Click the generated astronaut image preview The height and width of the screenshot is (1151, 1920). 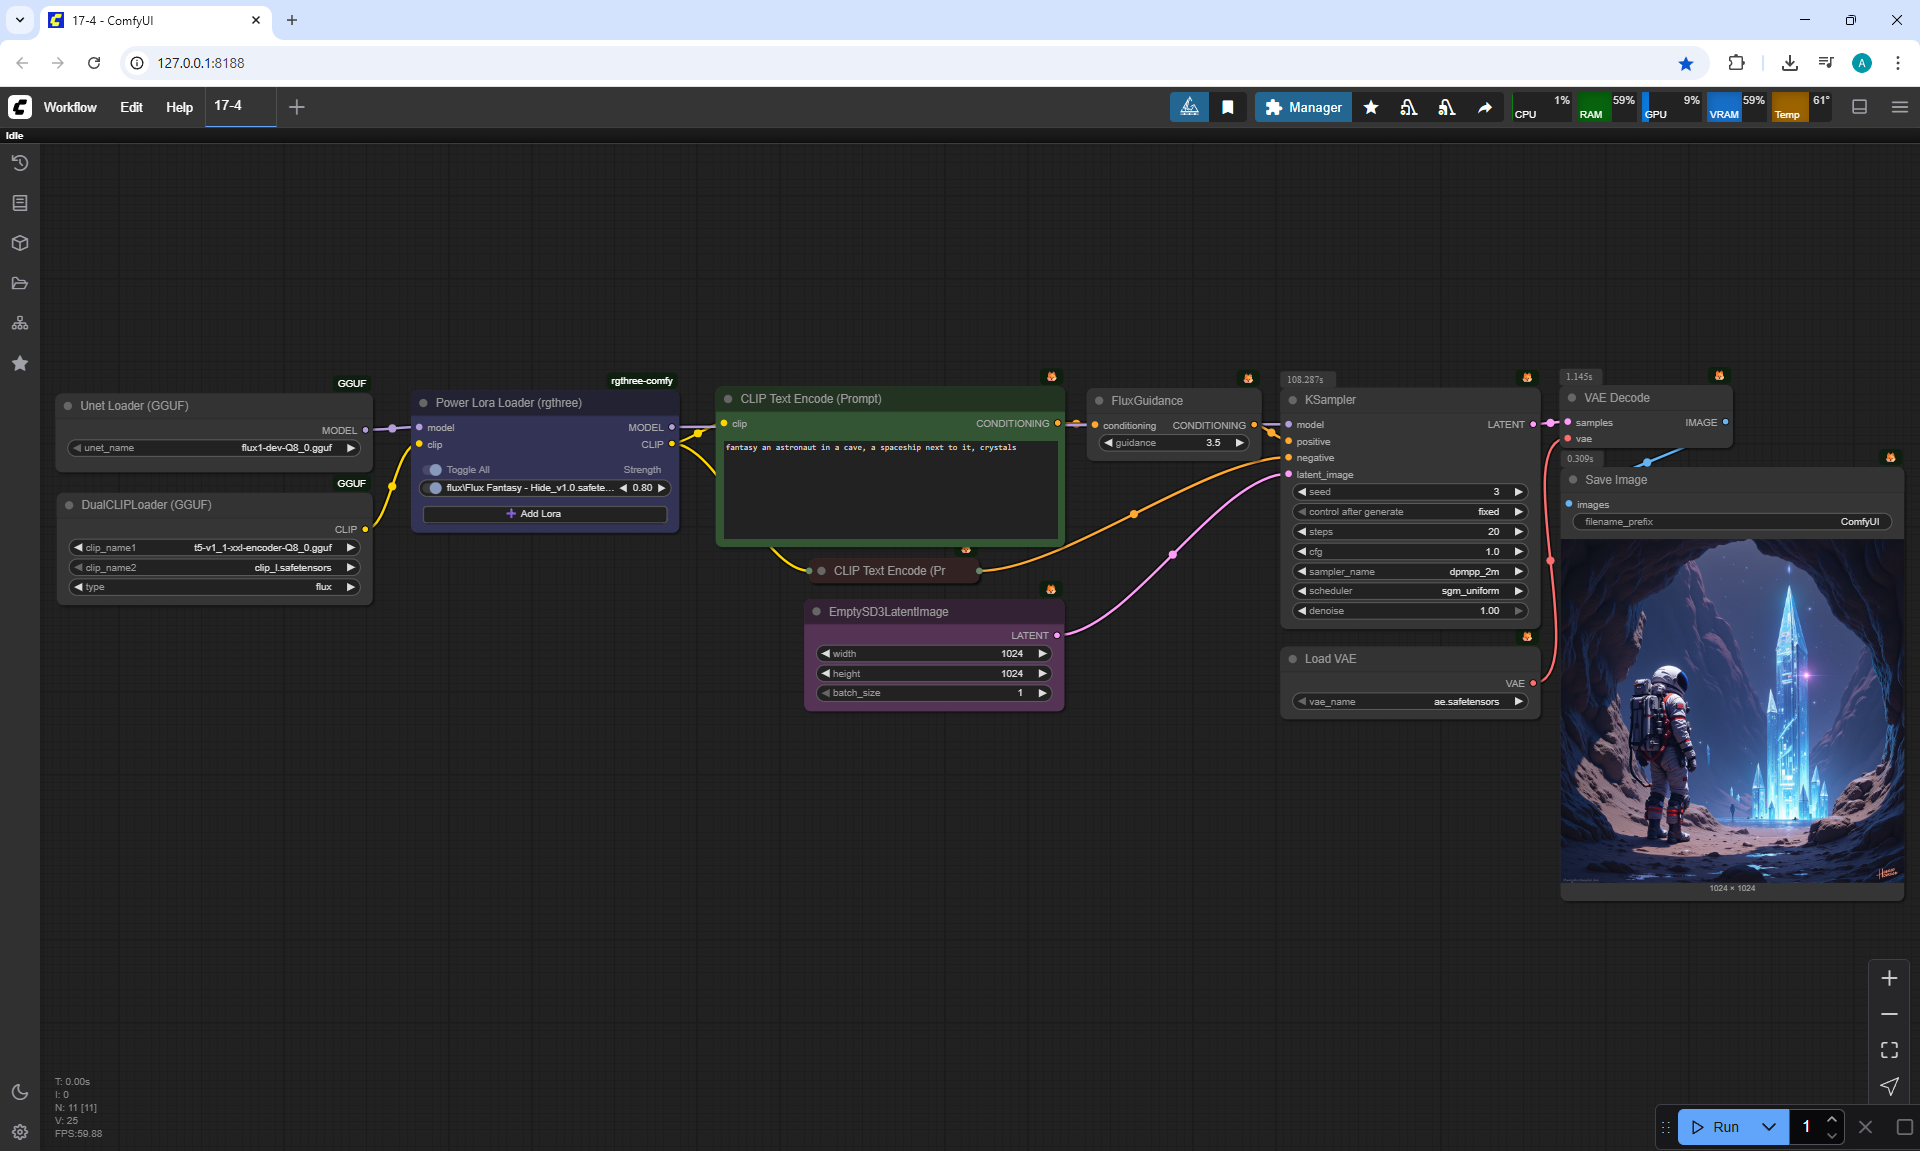coord(1732,712)
